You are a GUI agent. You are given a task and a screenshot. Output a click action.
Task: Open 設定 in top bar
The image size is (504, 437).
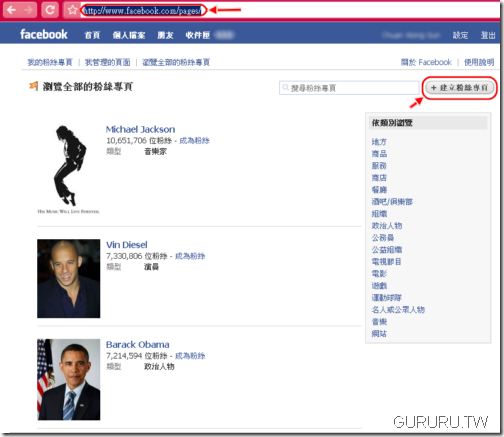460,35
